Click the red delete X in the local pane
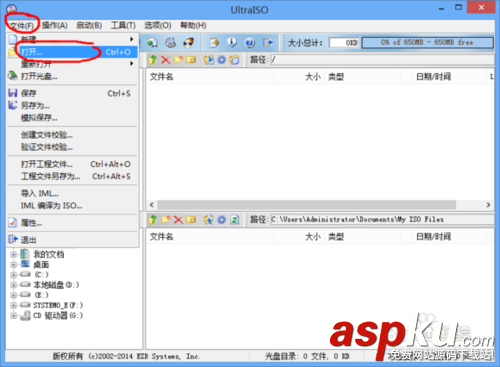 tap(178, 219)
